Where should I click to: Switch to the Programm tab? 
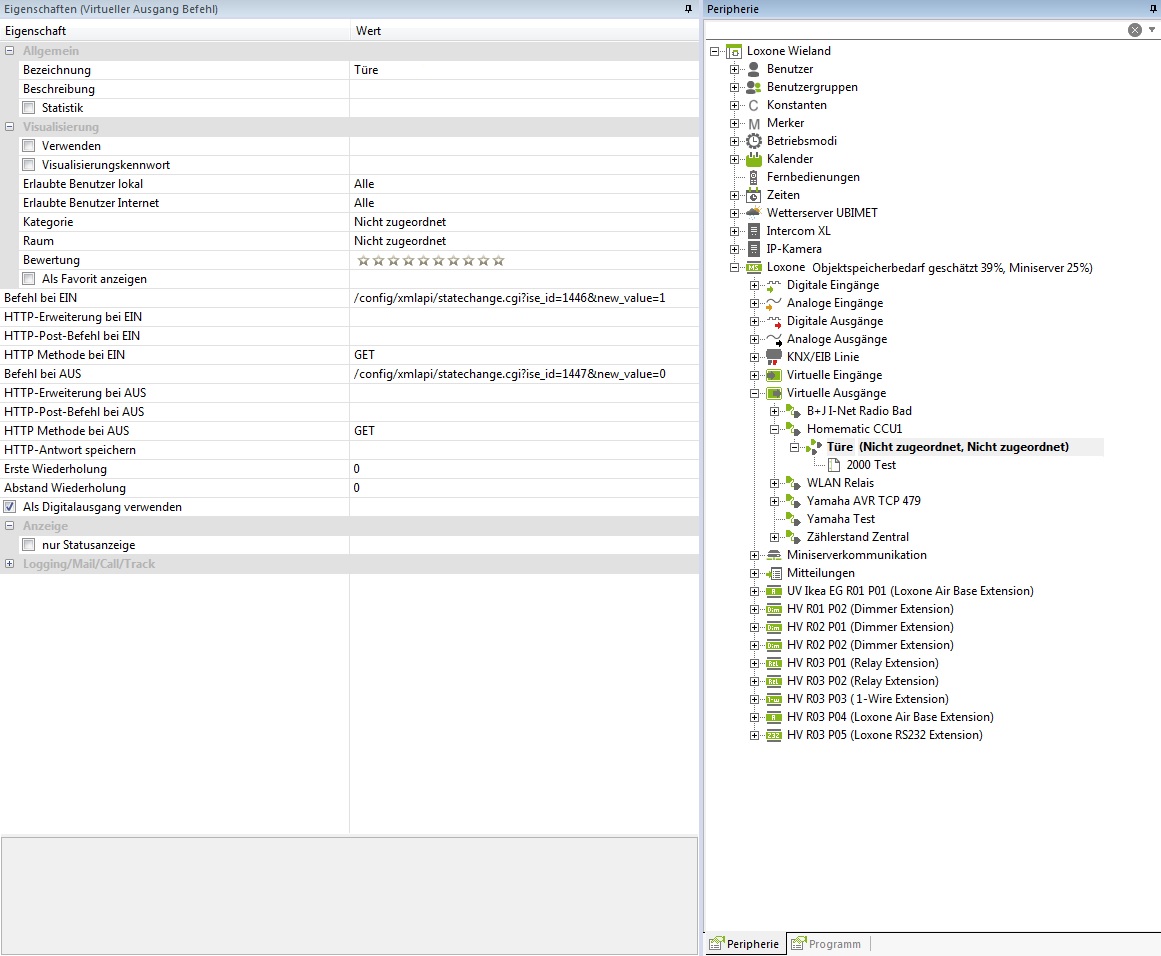826,944
